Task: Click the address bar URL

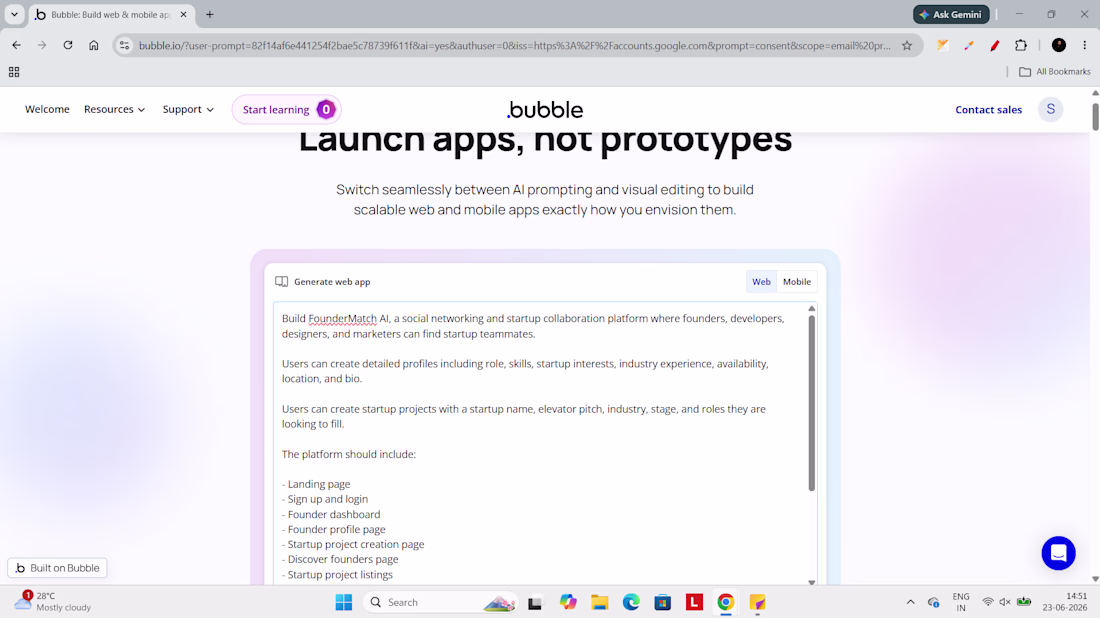Action: (x=514, y=46)
